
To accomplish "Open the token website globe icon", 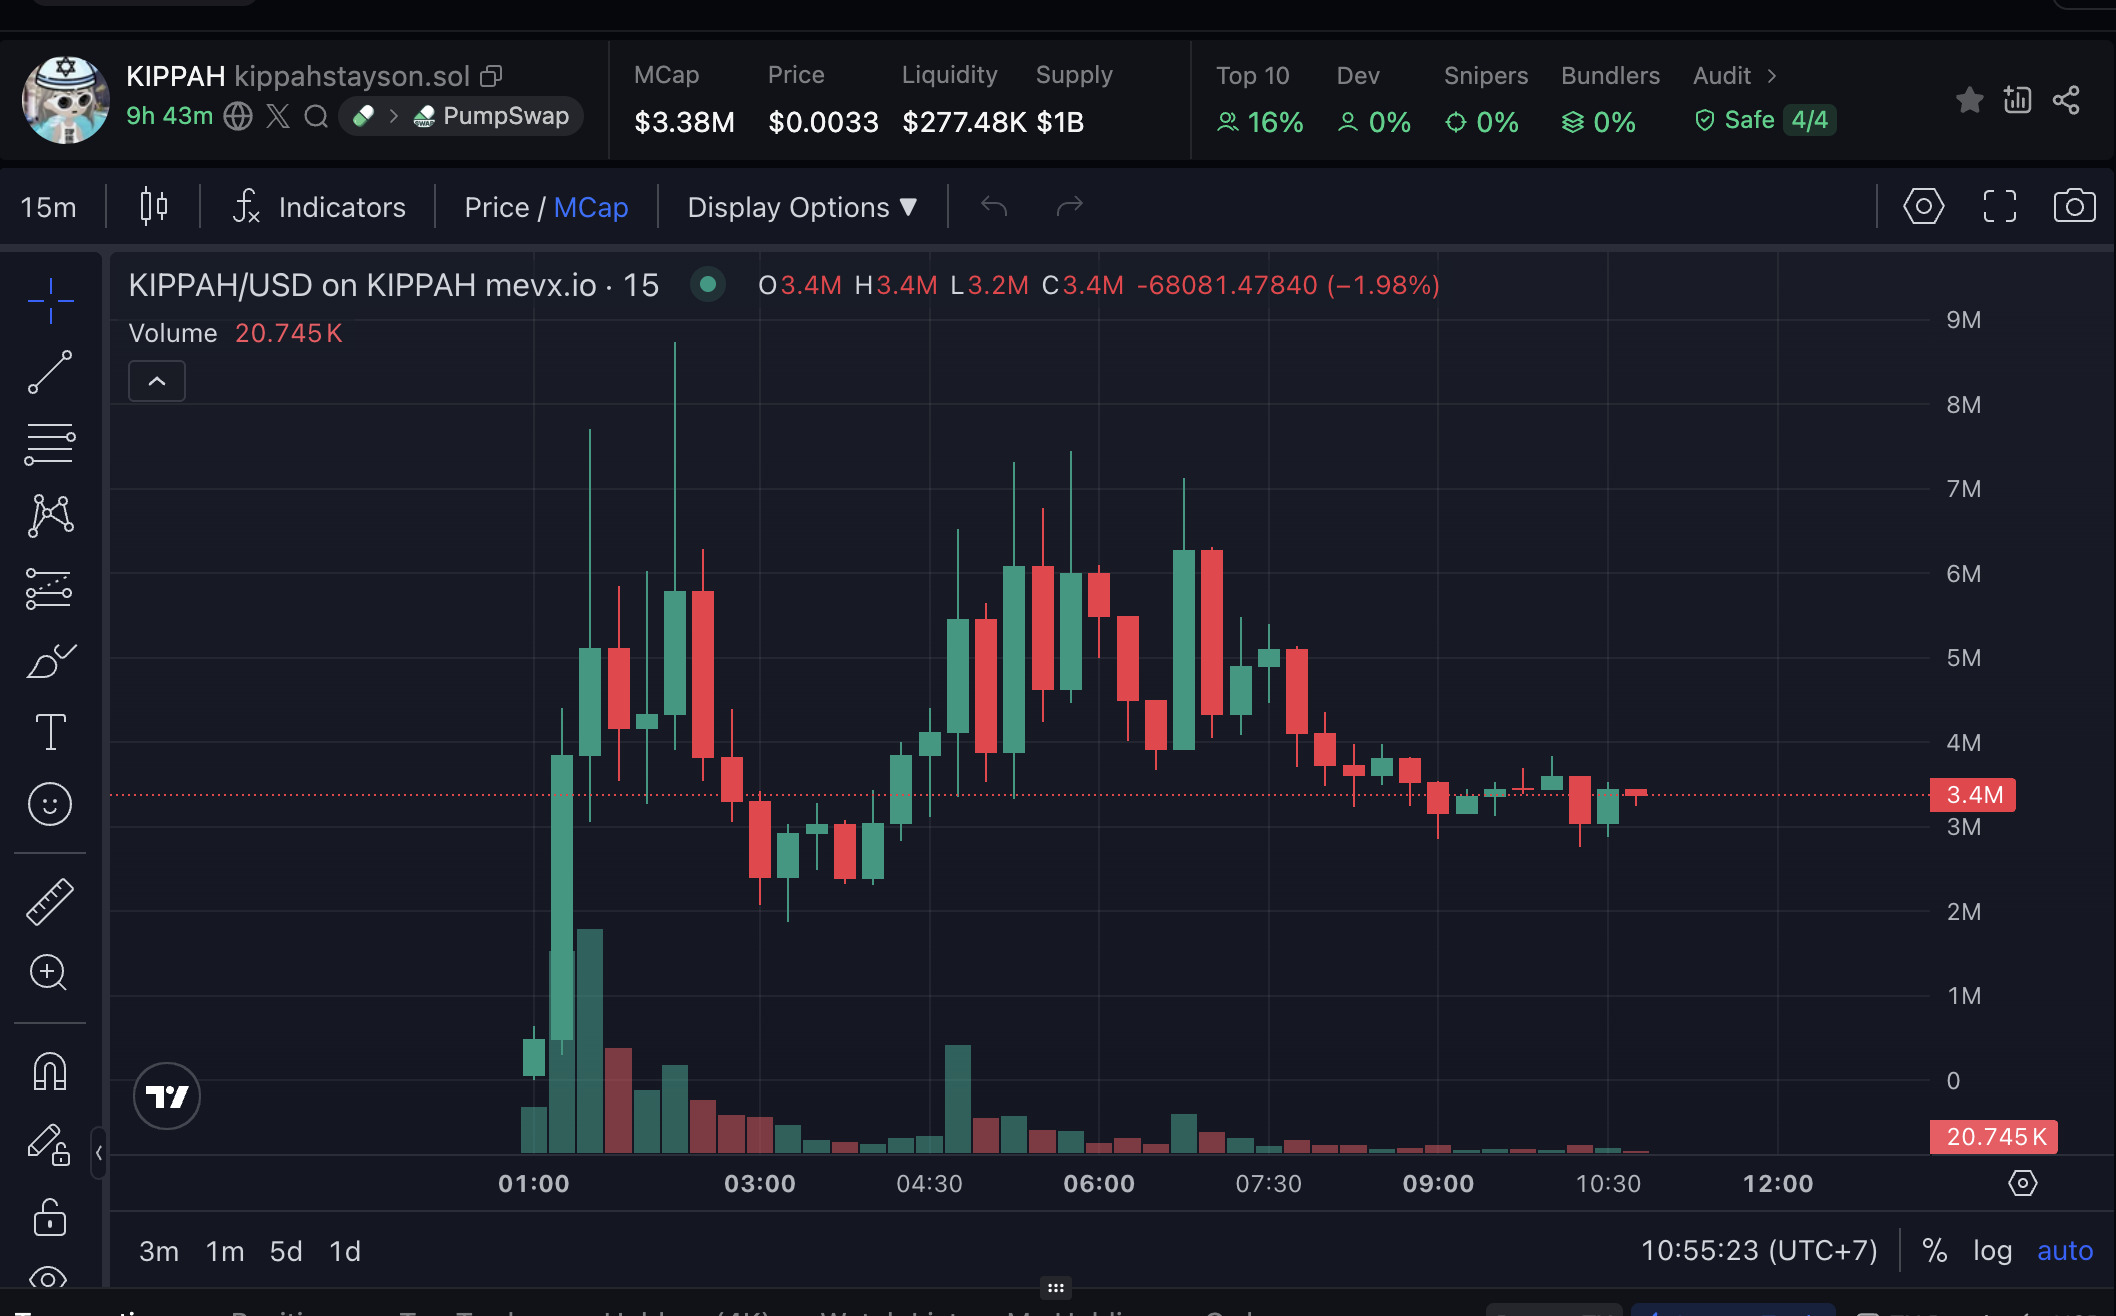I will click(238, 116).
